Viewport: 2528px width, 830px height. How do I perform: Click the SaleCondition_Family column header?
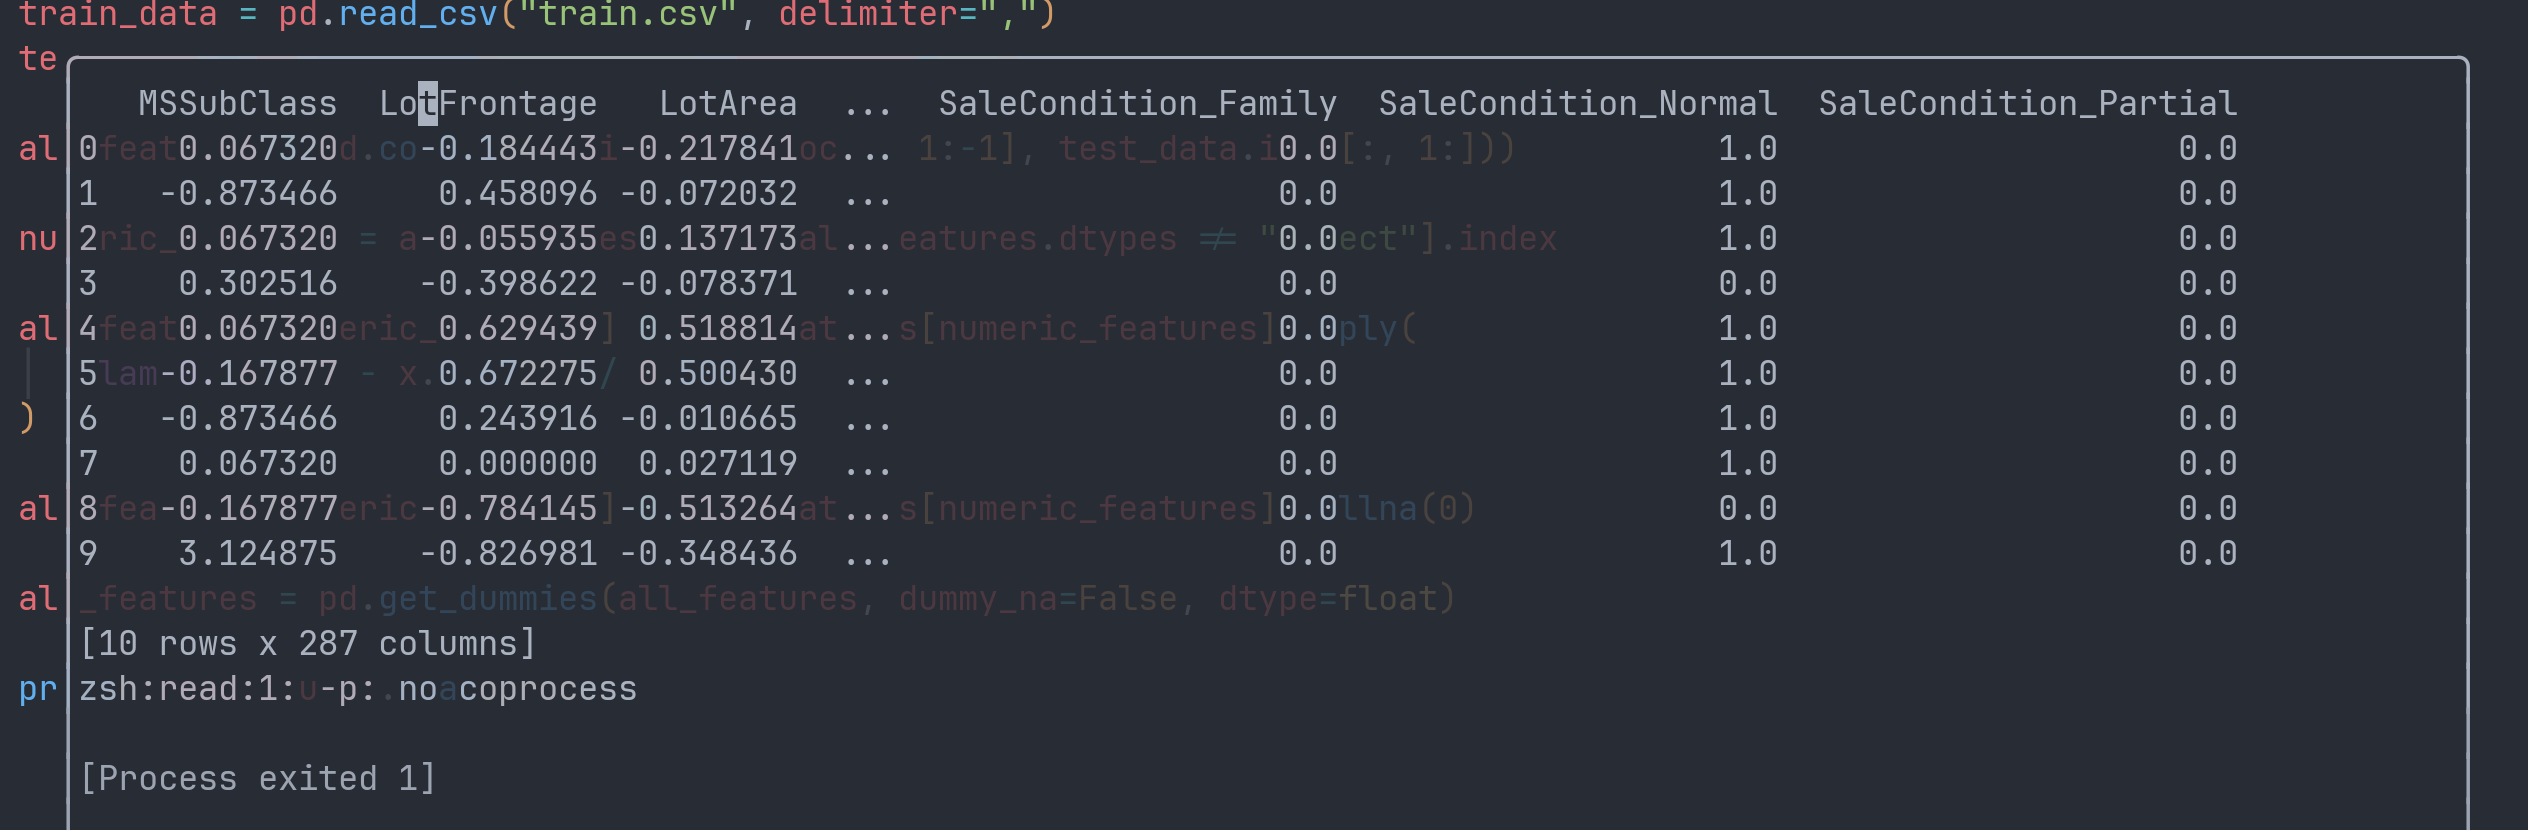[x=1137, y=104]
